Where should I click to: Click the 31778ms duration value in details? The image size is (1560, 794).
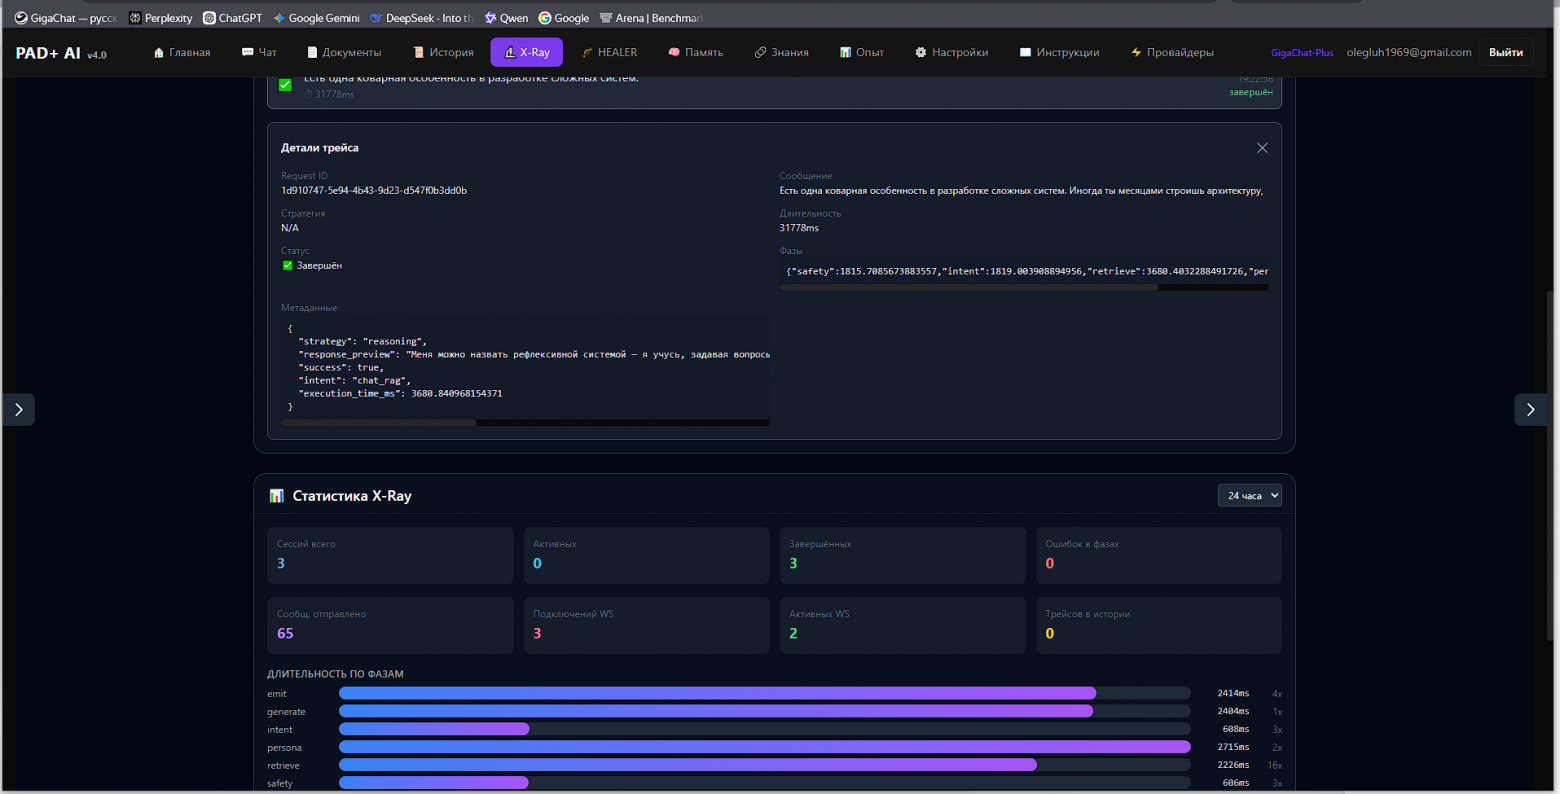[x=799, y=228]
